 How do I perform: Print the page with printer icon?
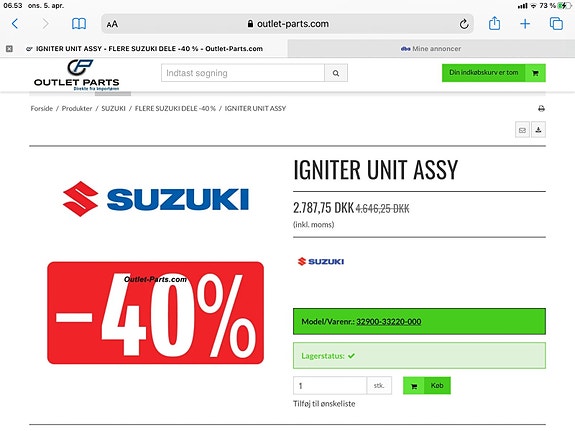coord(541,109)
